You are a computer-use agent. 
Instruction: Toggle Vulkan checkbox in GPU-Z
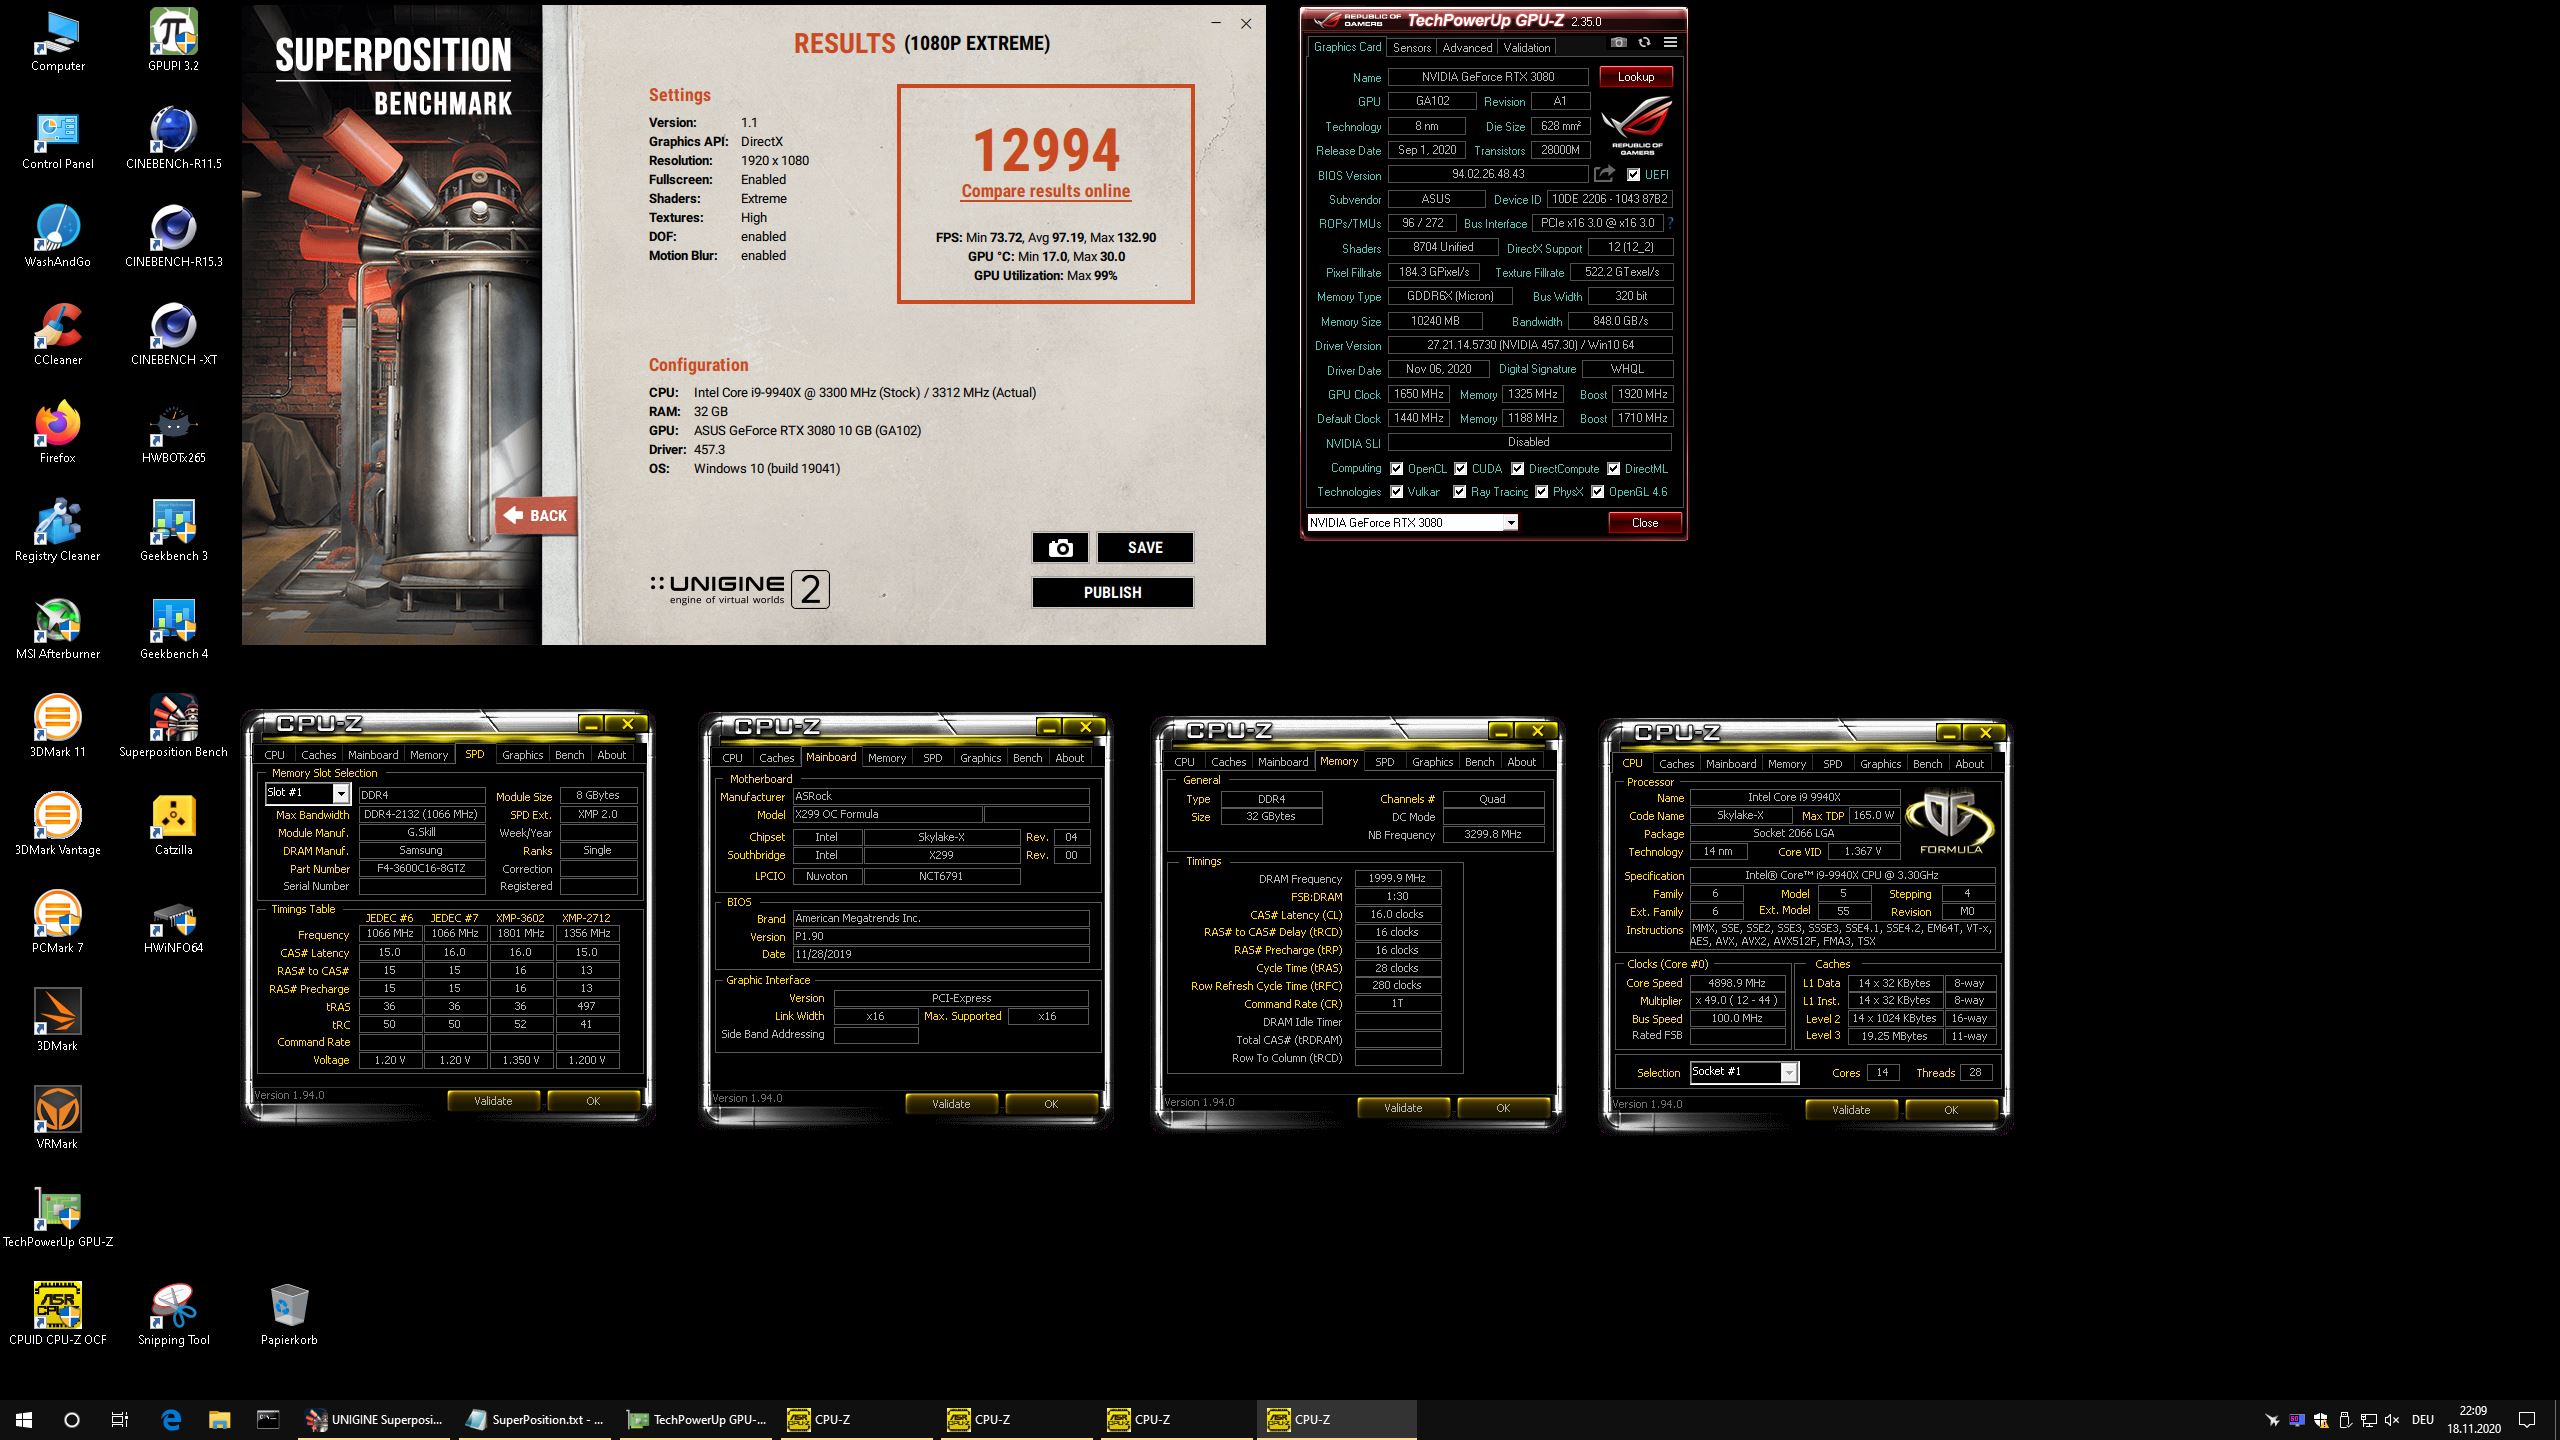coord(1397,492)
